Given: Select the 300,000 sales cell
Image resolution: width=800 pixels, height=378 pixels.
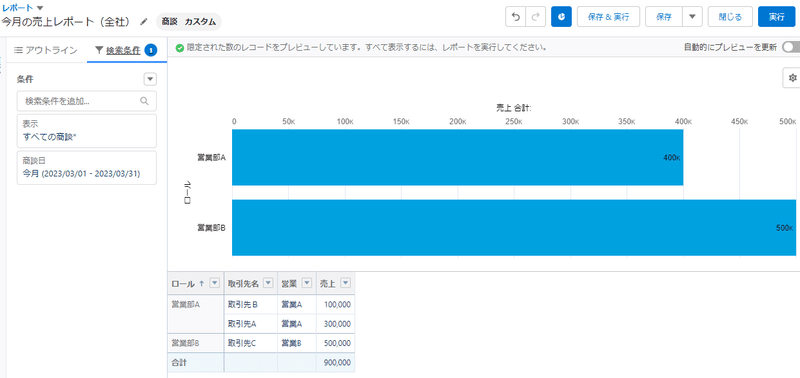Looking at the screenshot, I should [x=336, y=324].
